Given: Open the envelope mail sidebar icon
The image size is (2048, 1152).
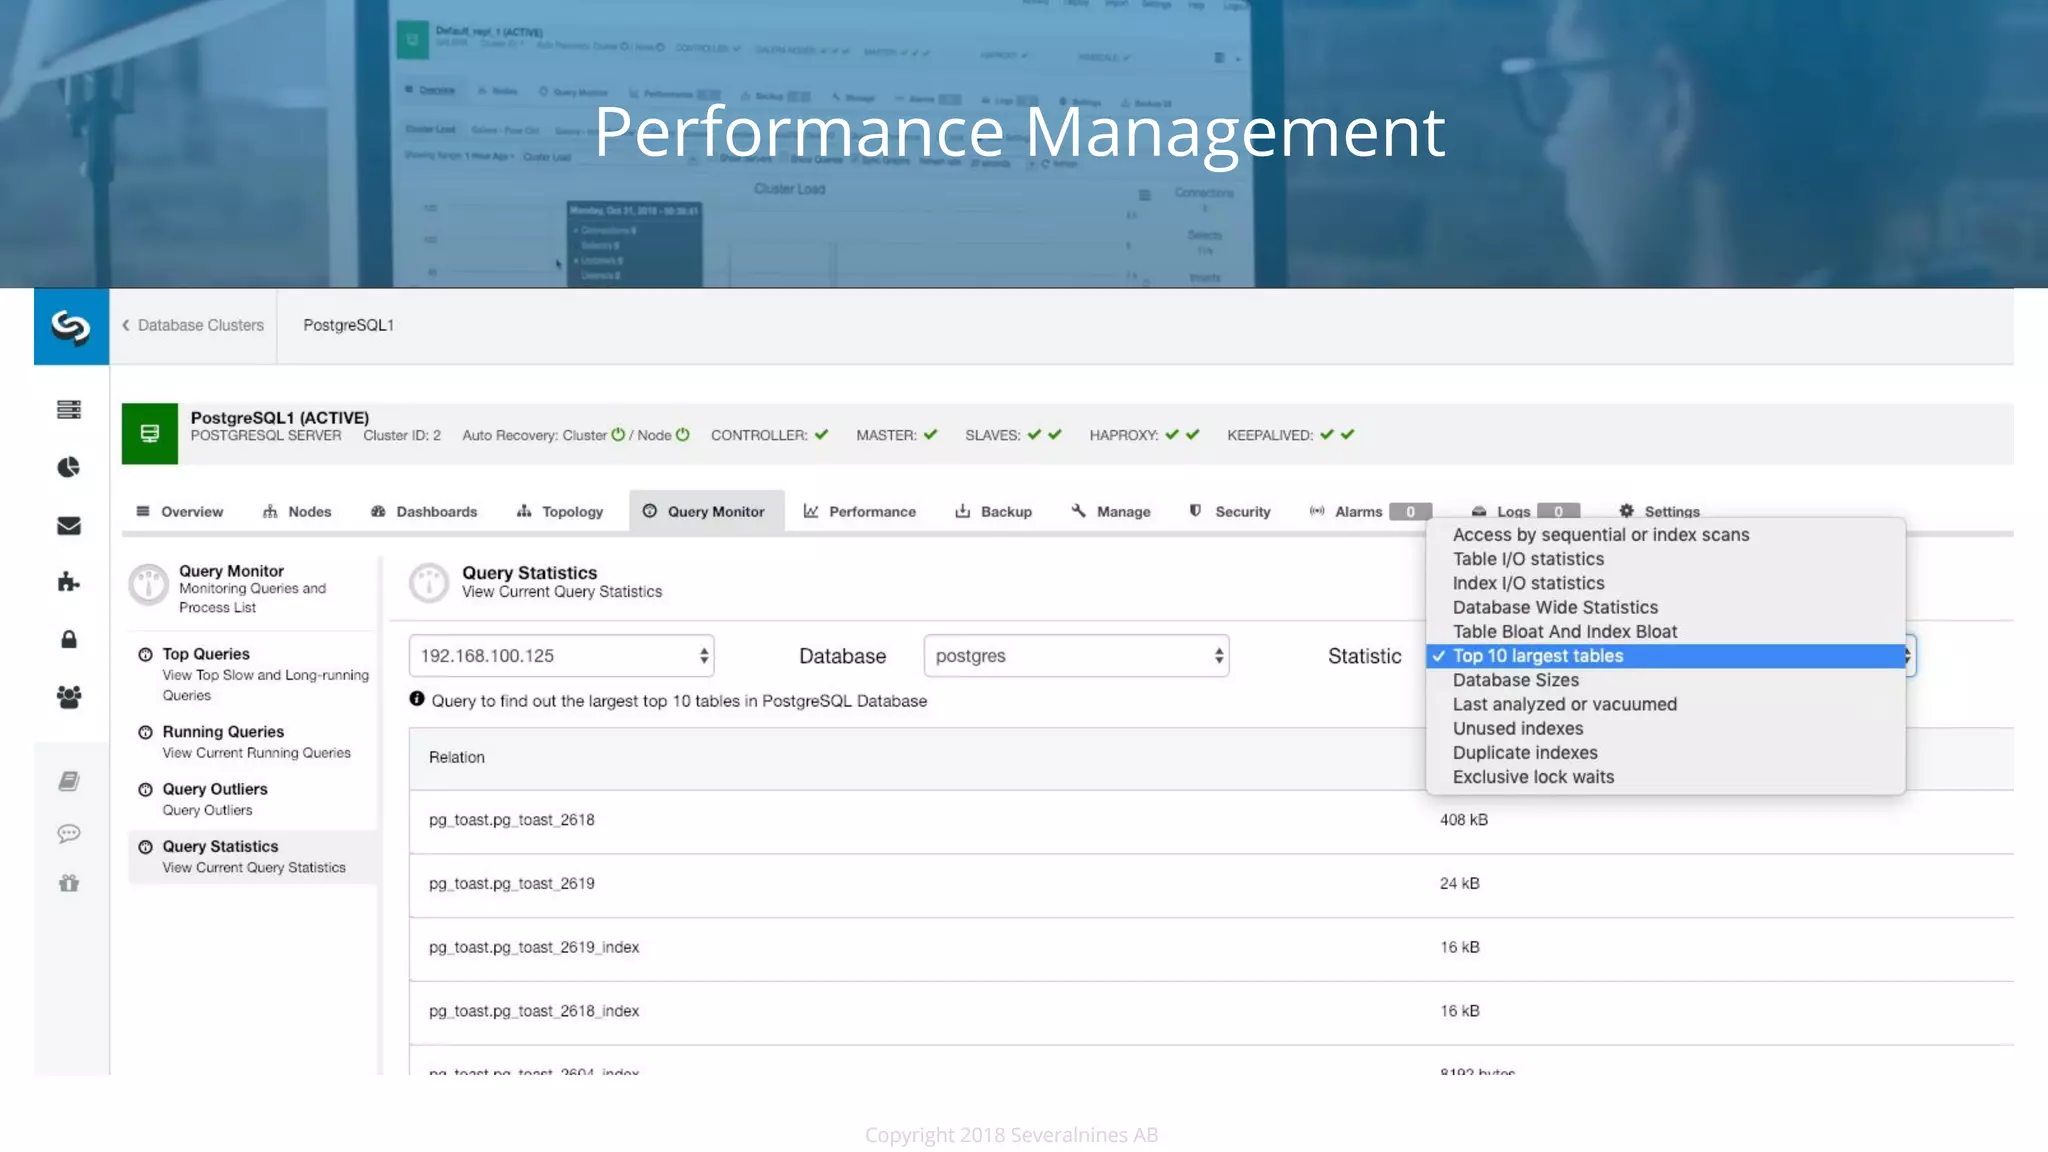Looking at the screenshot, I should 69,525.
